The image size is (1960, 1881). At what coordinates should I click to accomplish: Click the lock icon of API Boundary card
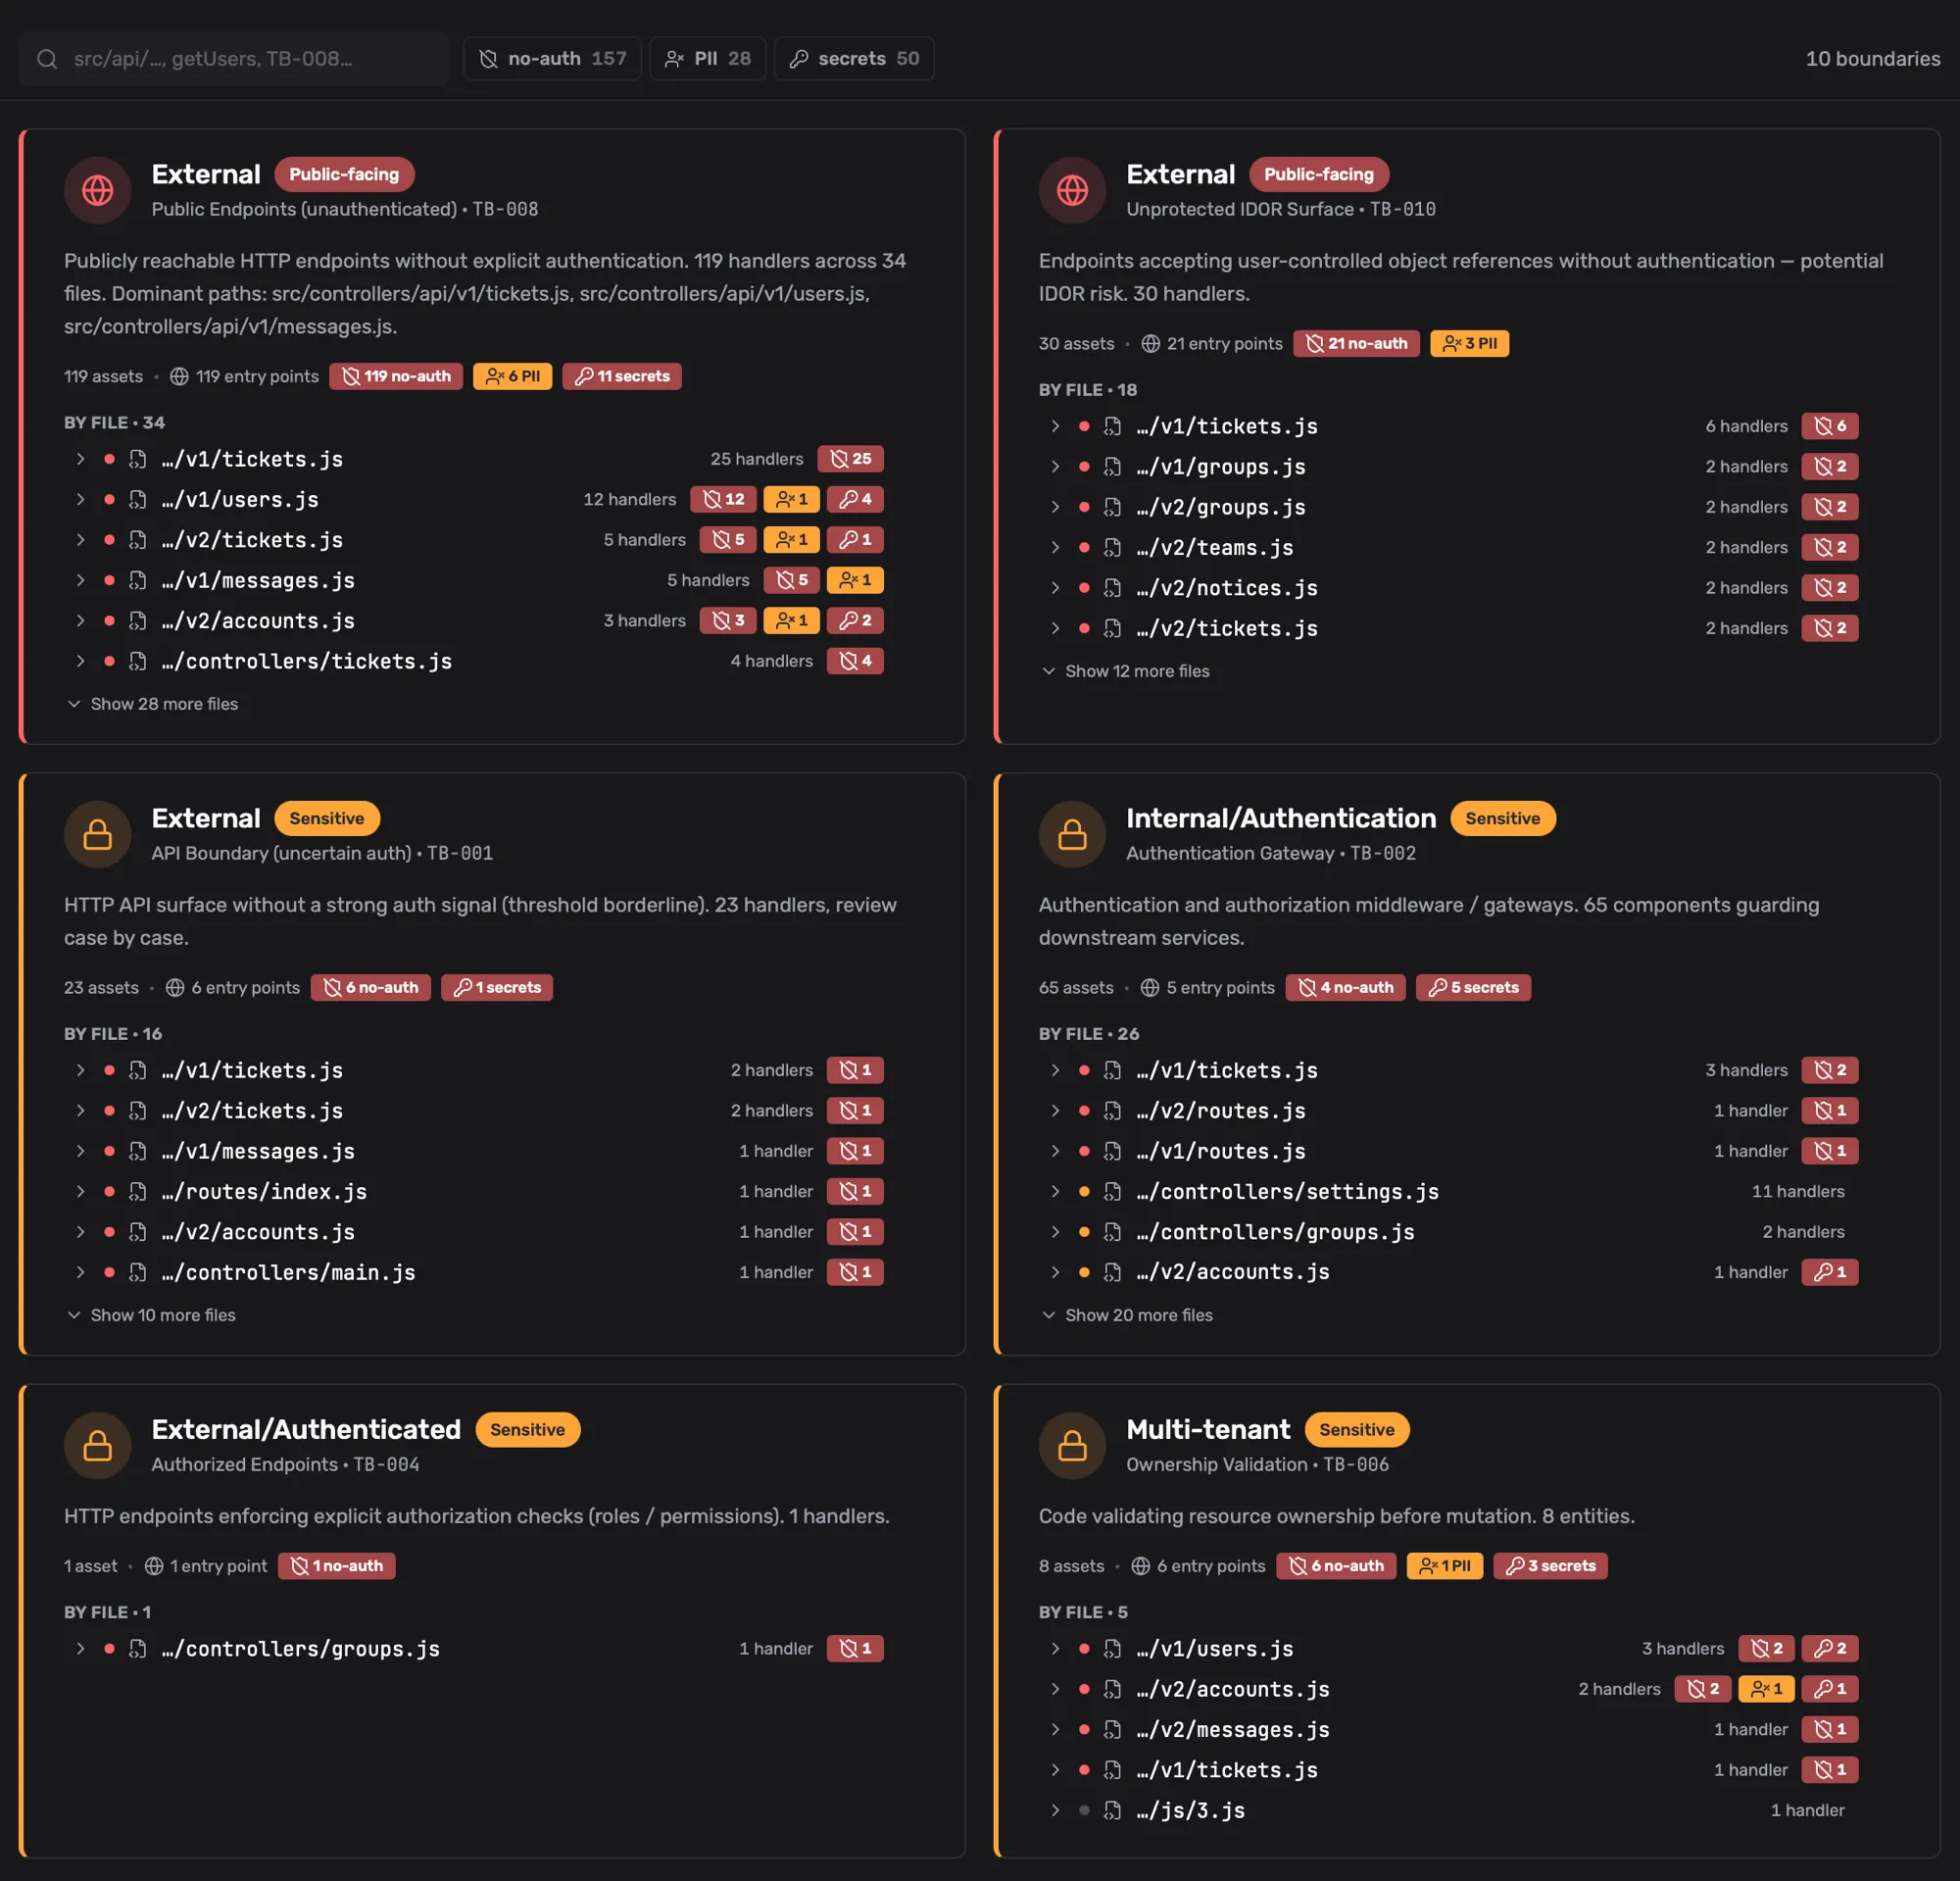98,834
